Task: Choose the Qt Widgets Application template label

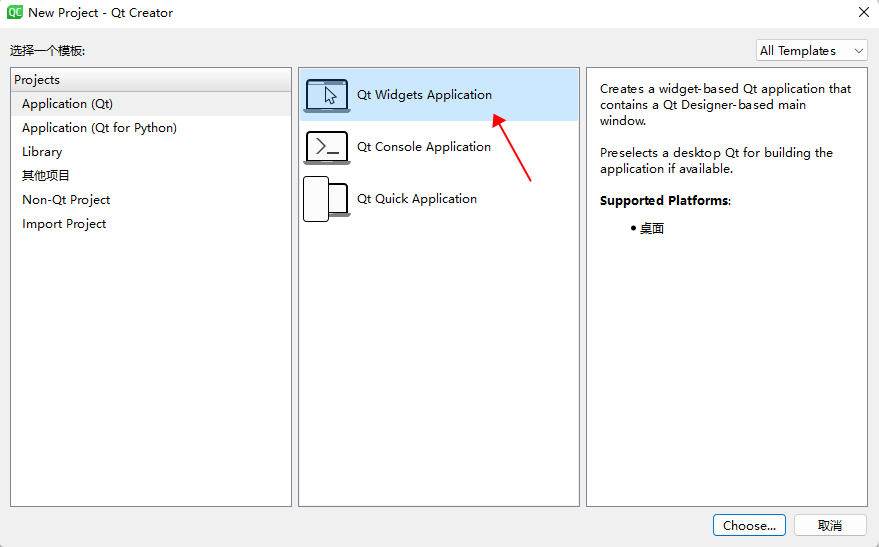Action: click(x=424, y=95)
